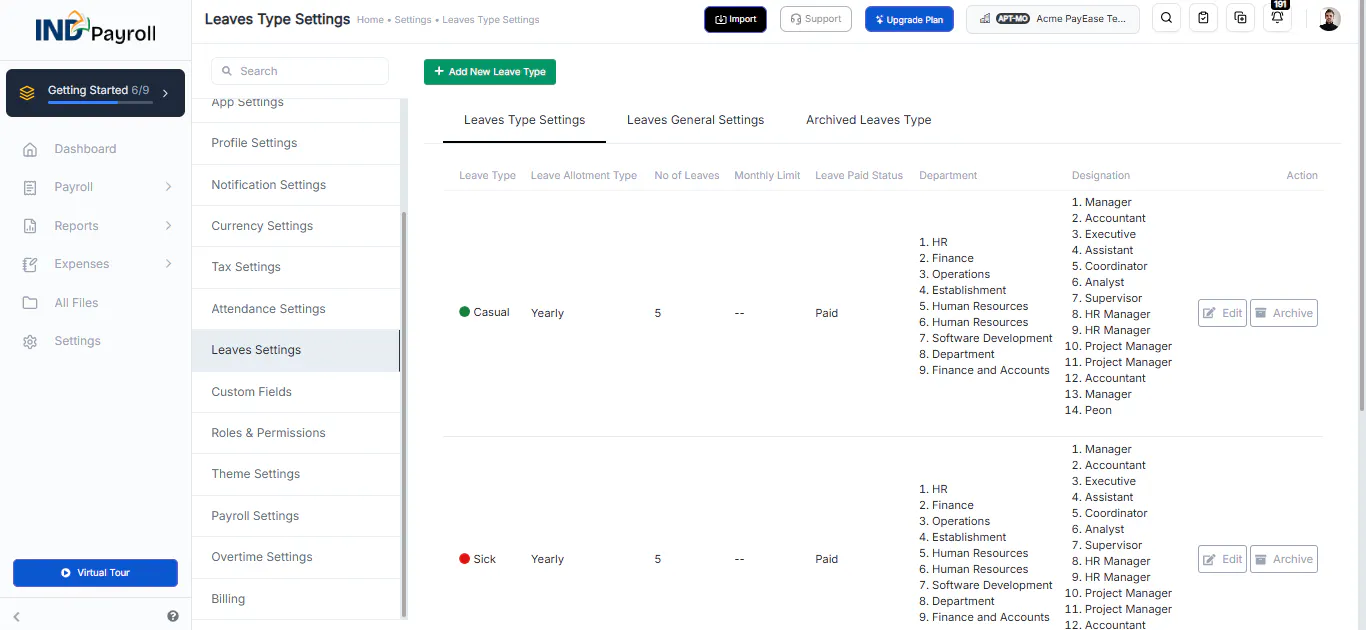Click the green Casual color dot
This screenshot has height=630, width=1366.
coord(464,312)
